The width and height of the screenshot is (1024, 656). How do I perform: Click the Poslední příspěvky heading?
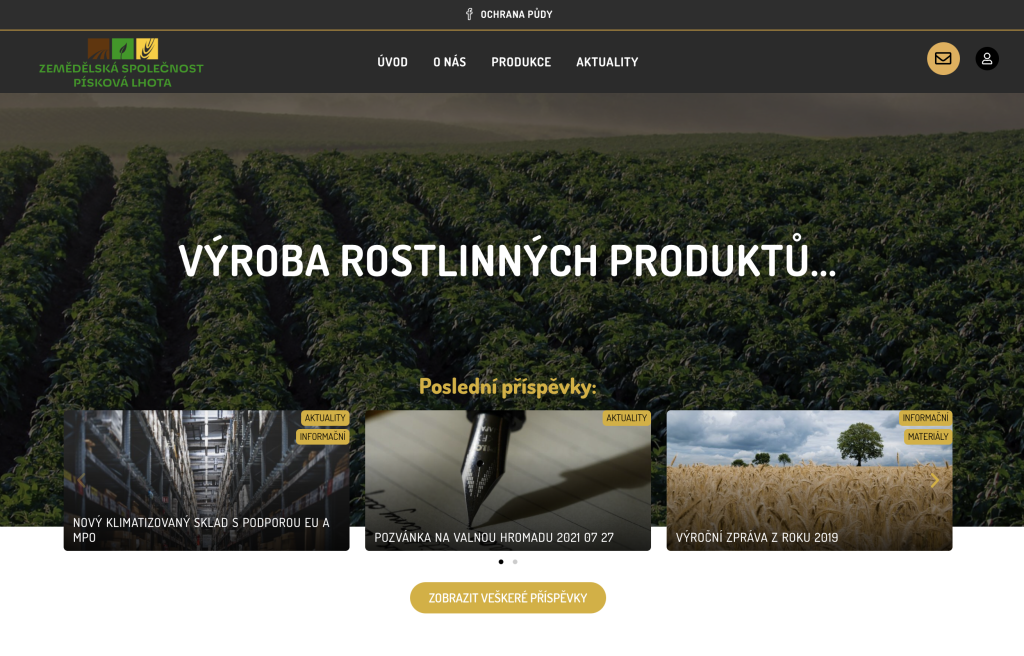coord(507,387)
